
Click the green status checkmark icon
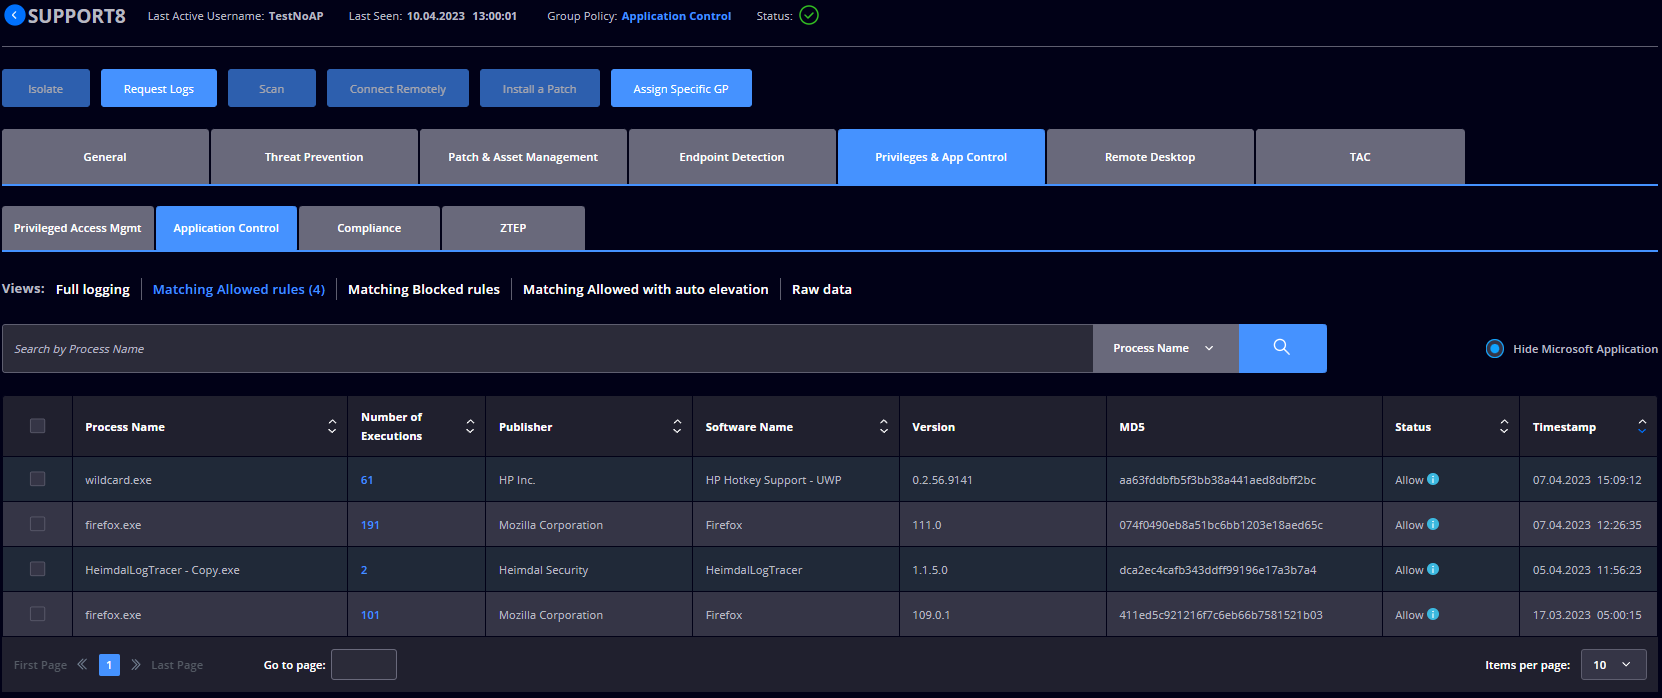pos(809,15)
